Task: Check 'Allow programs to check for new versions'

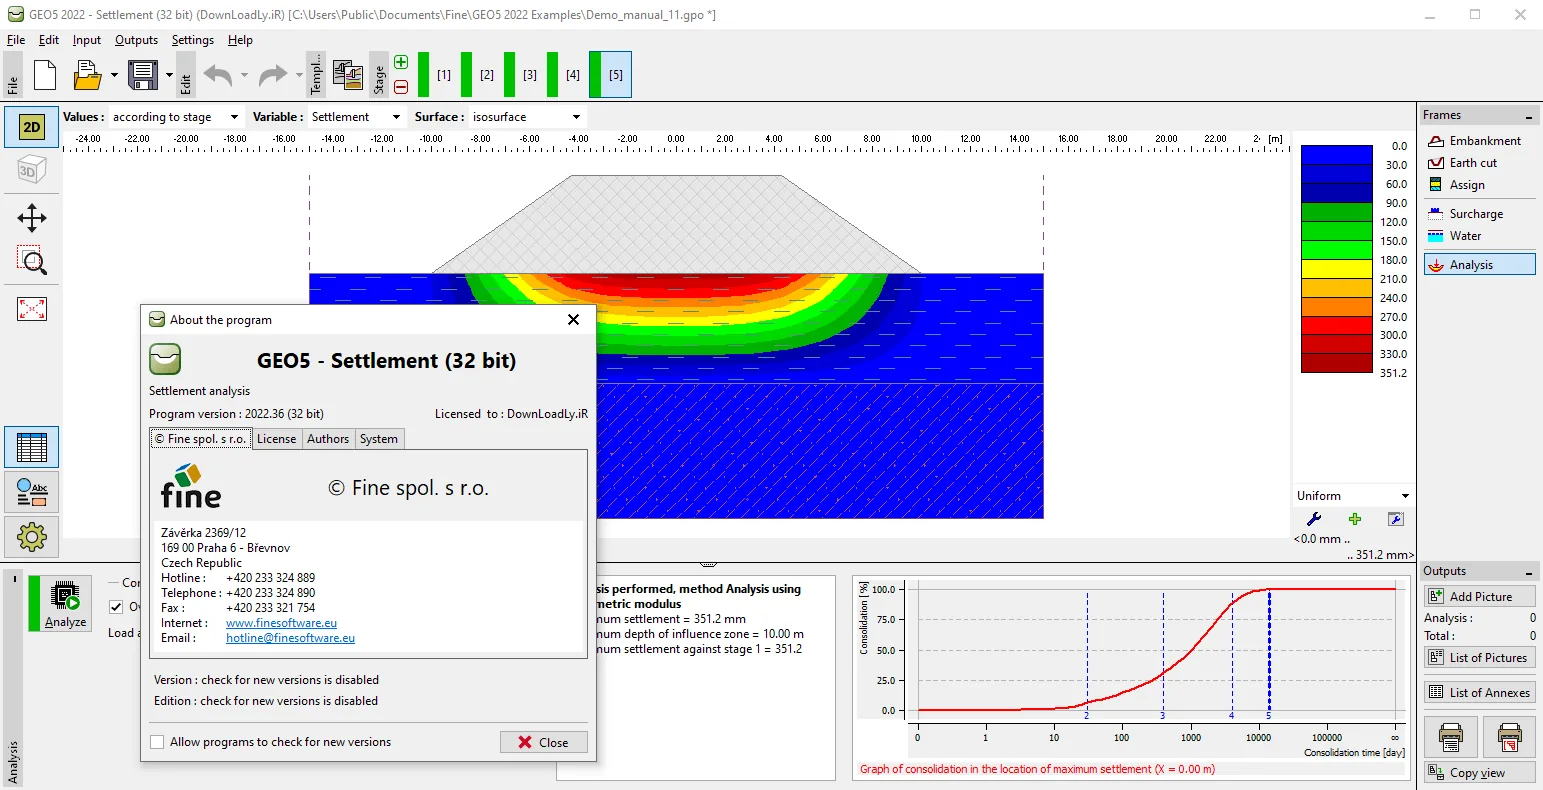Action: tap(157, 742)
